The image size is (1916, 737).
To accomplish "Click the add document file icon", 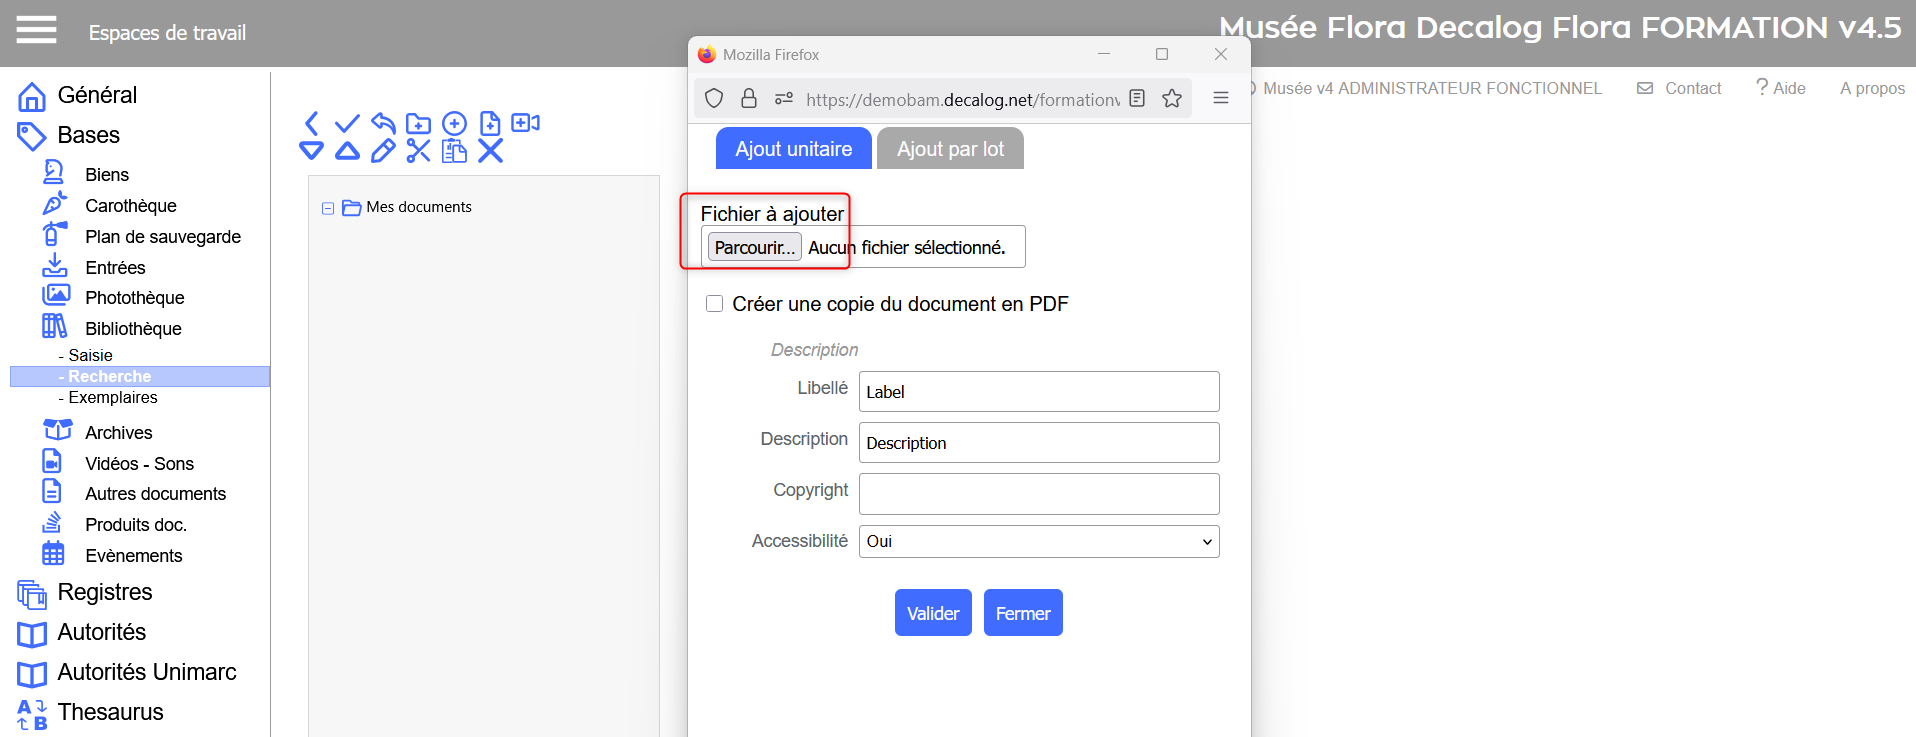I will click(x=490, y=123).
